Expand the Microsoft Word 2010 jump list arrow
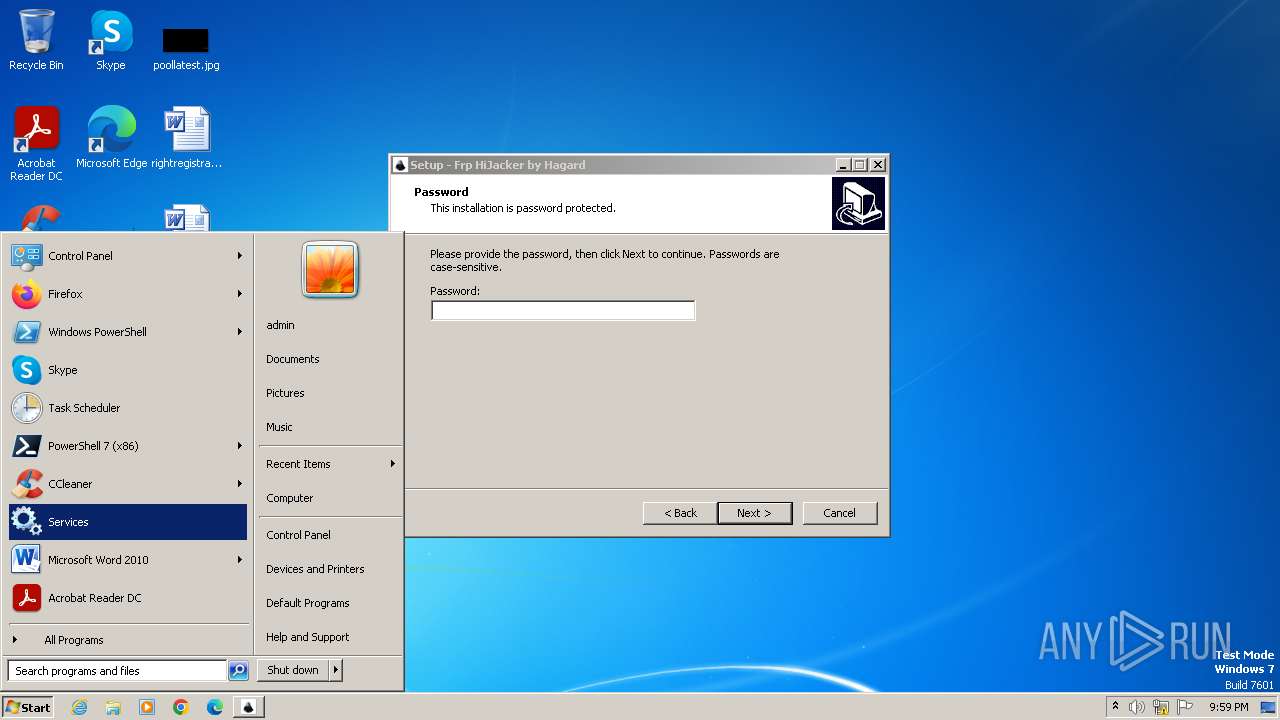The height and width of the screenshot is (720, 1280). coord(240,560)
